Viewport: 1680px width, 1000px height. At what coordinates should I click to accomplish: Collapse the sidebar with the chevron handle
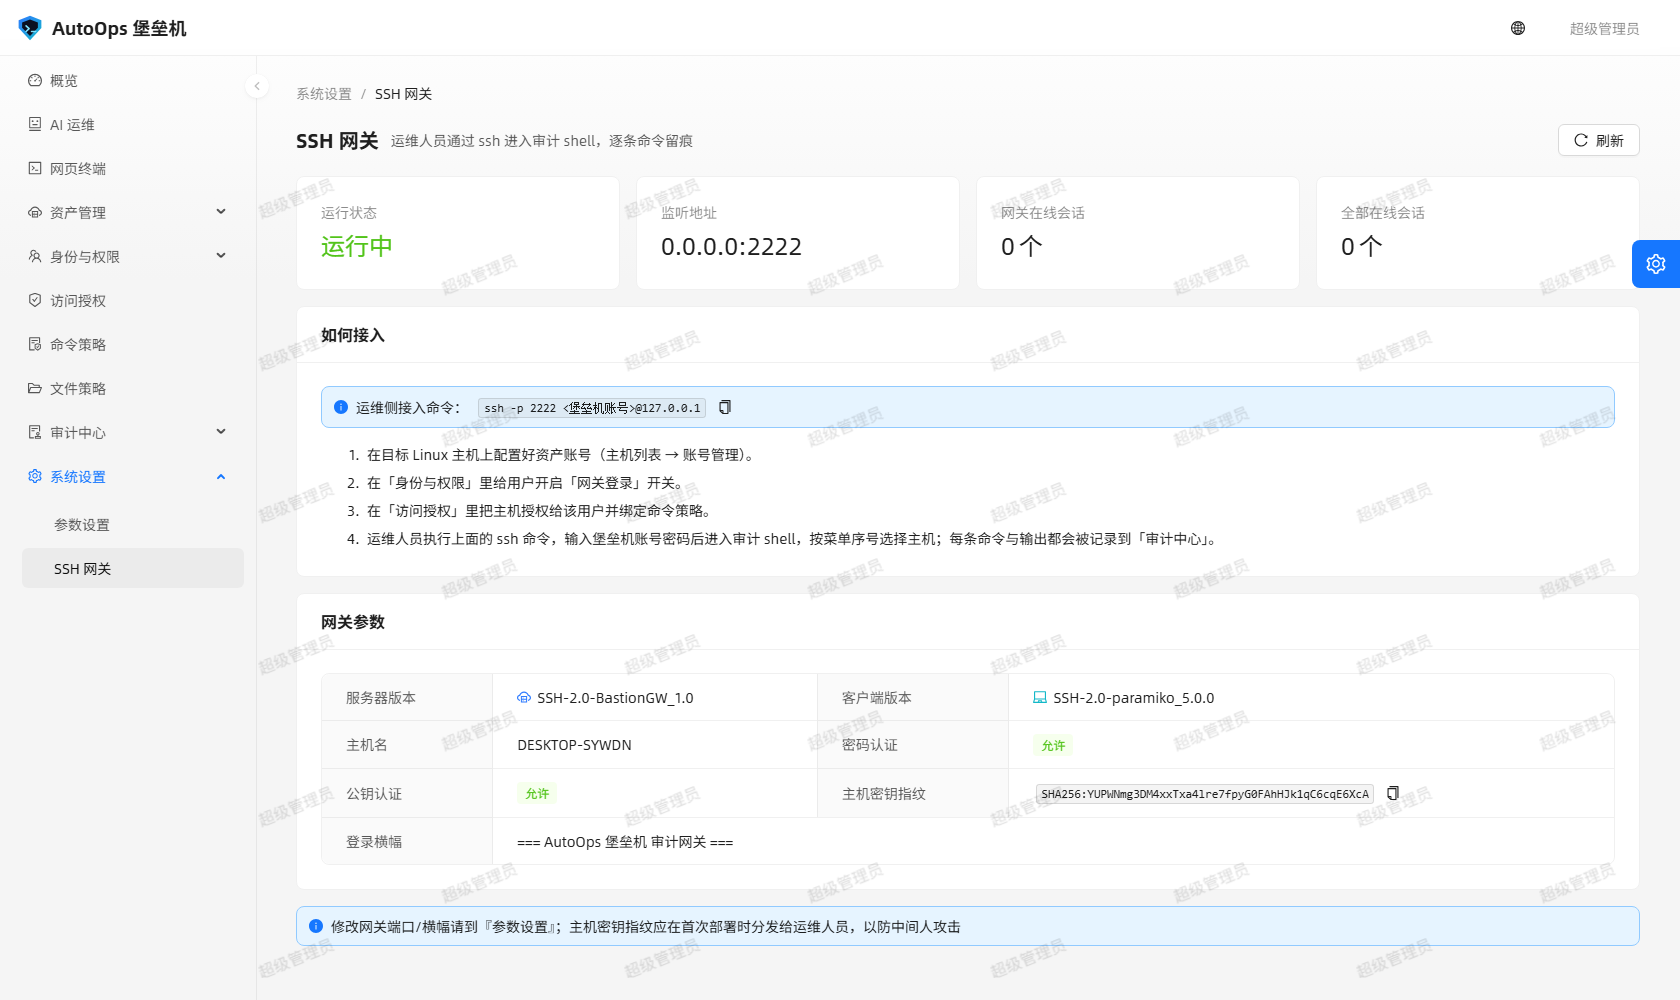tap(257, 86)
